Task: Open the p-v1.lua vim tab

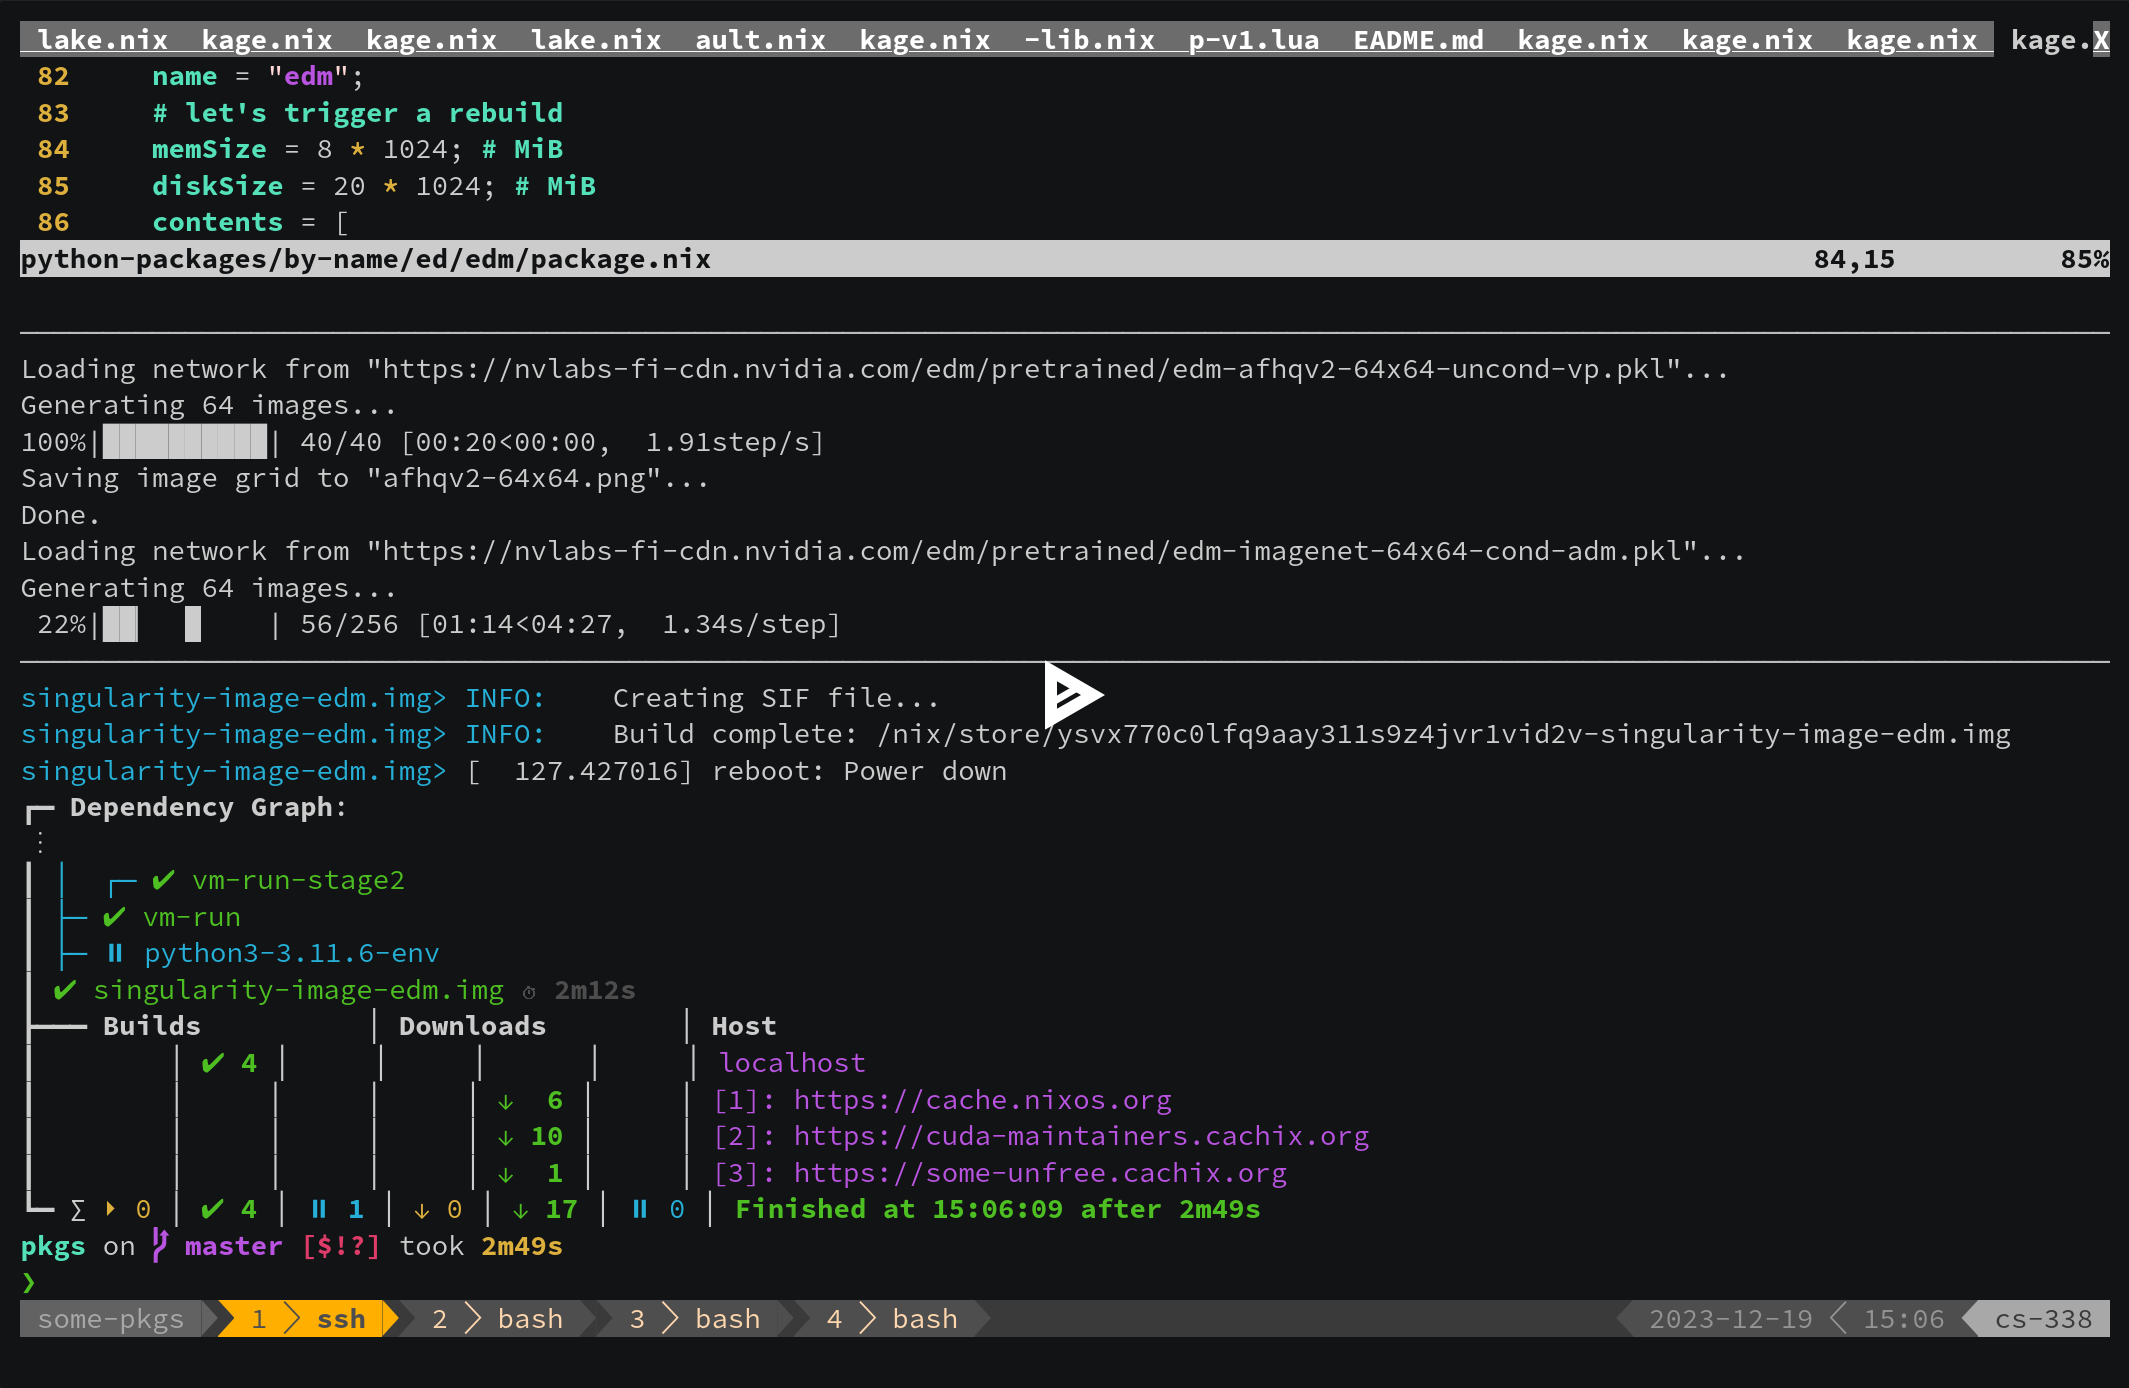Action: click(1253, 40)
